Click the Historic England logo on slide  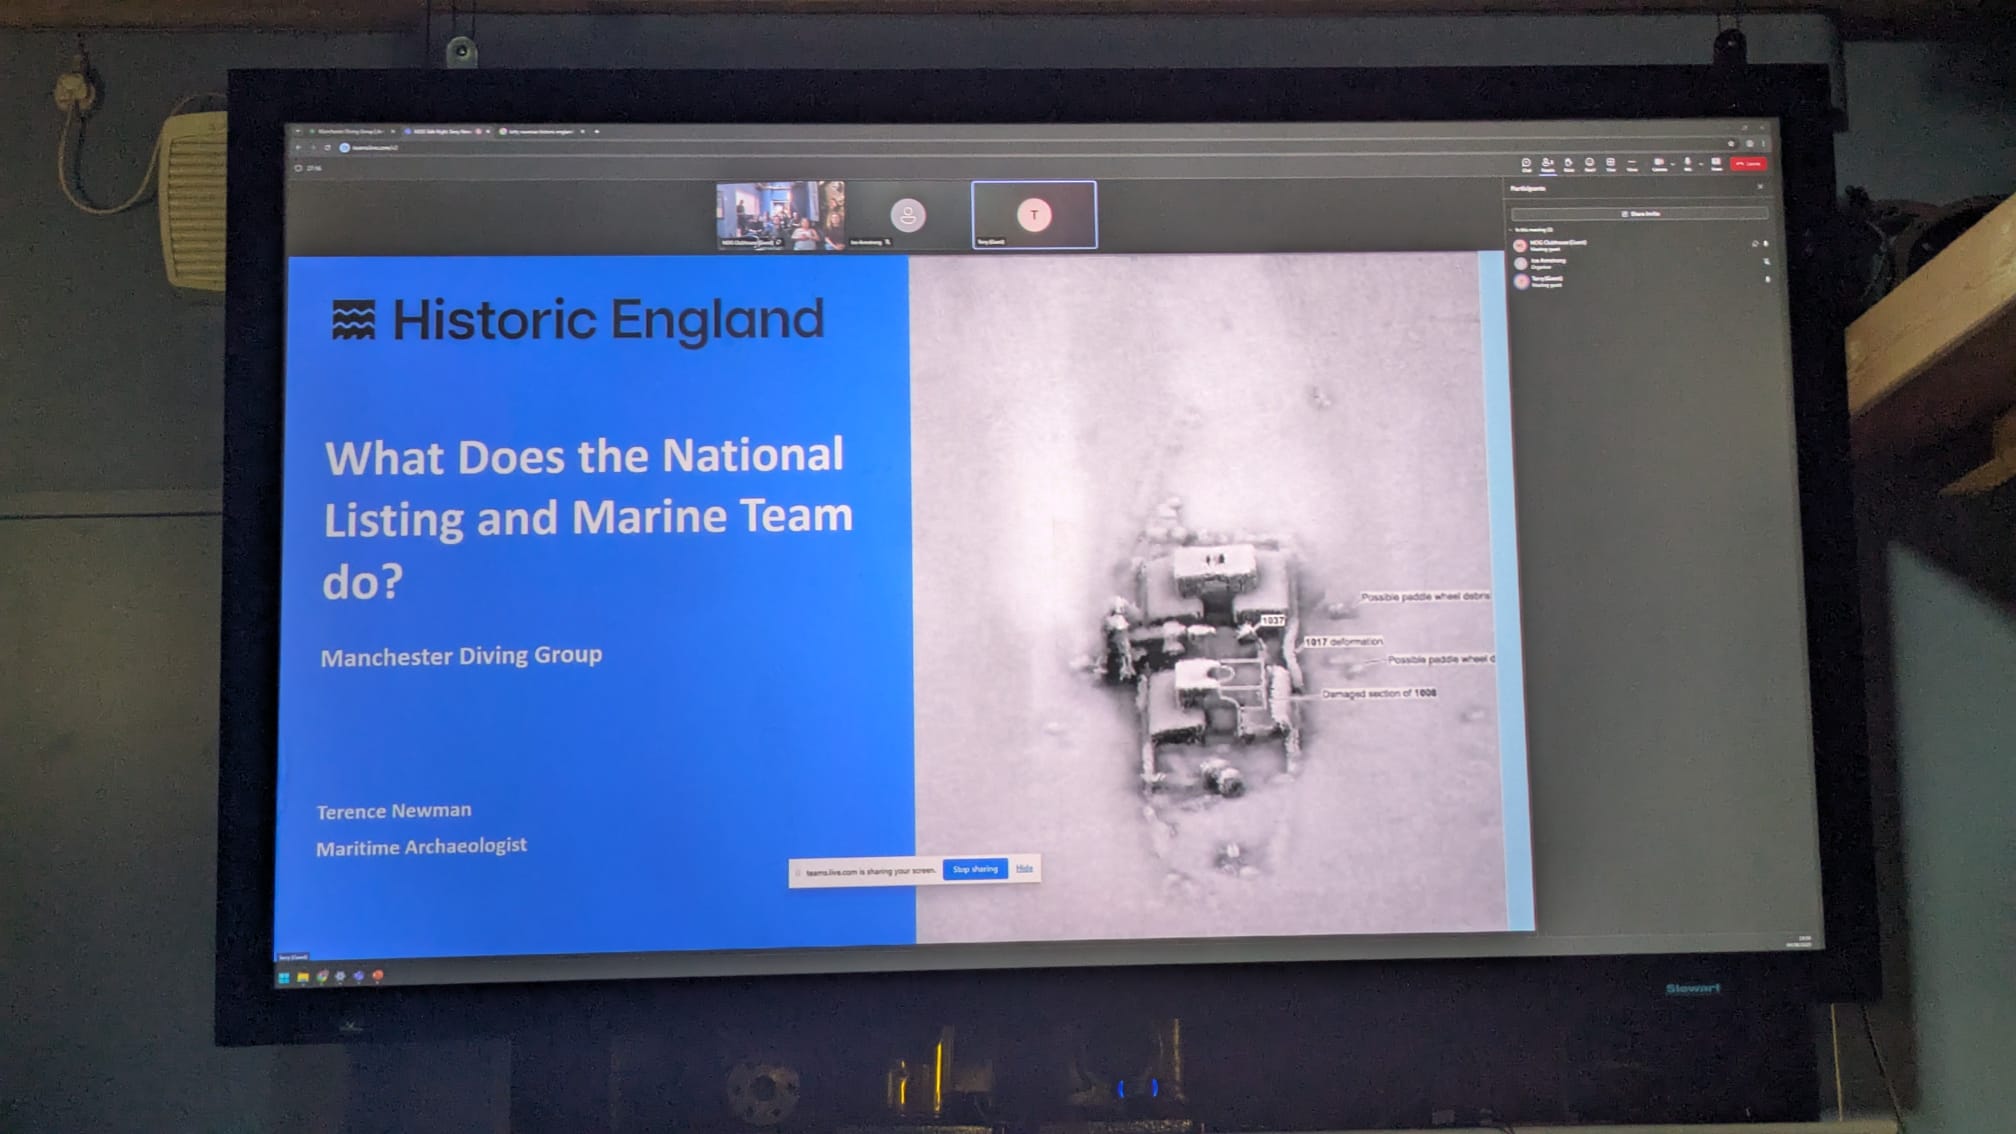point(578,320)
